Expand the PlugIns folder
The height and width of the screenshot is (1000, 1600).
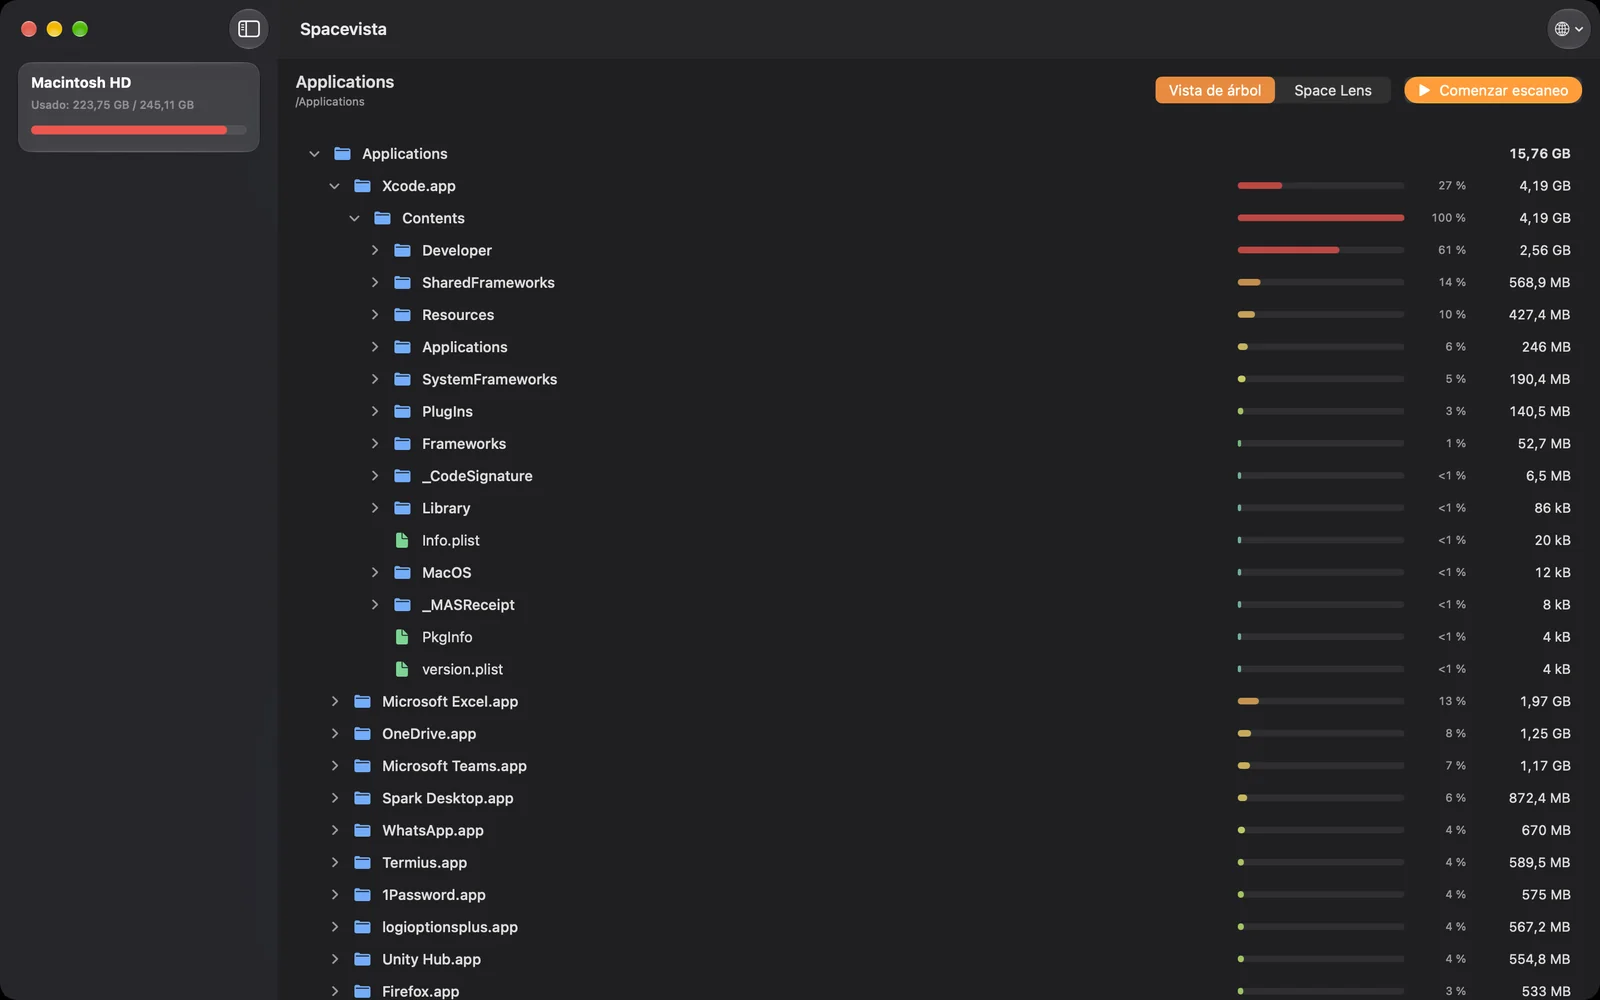tap(375, 411)
